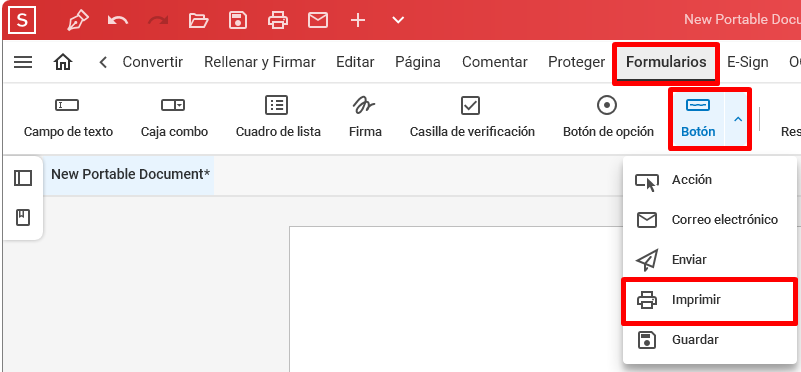Click the Botón tool

pos(698,119)
